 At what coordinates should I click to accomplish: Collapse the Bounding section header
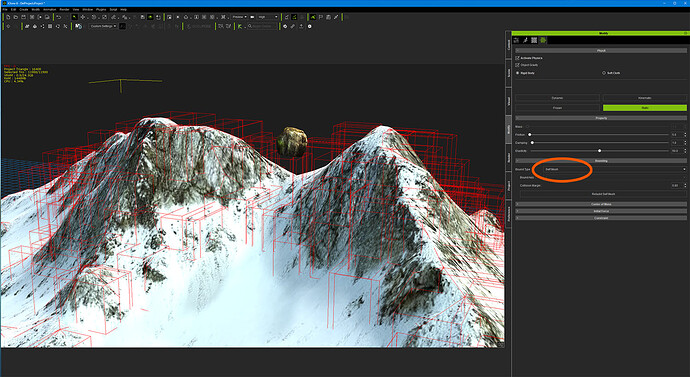click(x=601, y=161)
